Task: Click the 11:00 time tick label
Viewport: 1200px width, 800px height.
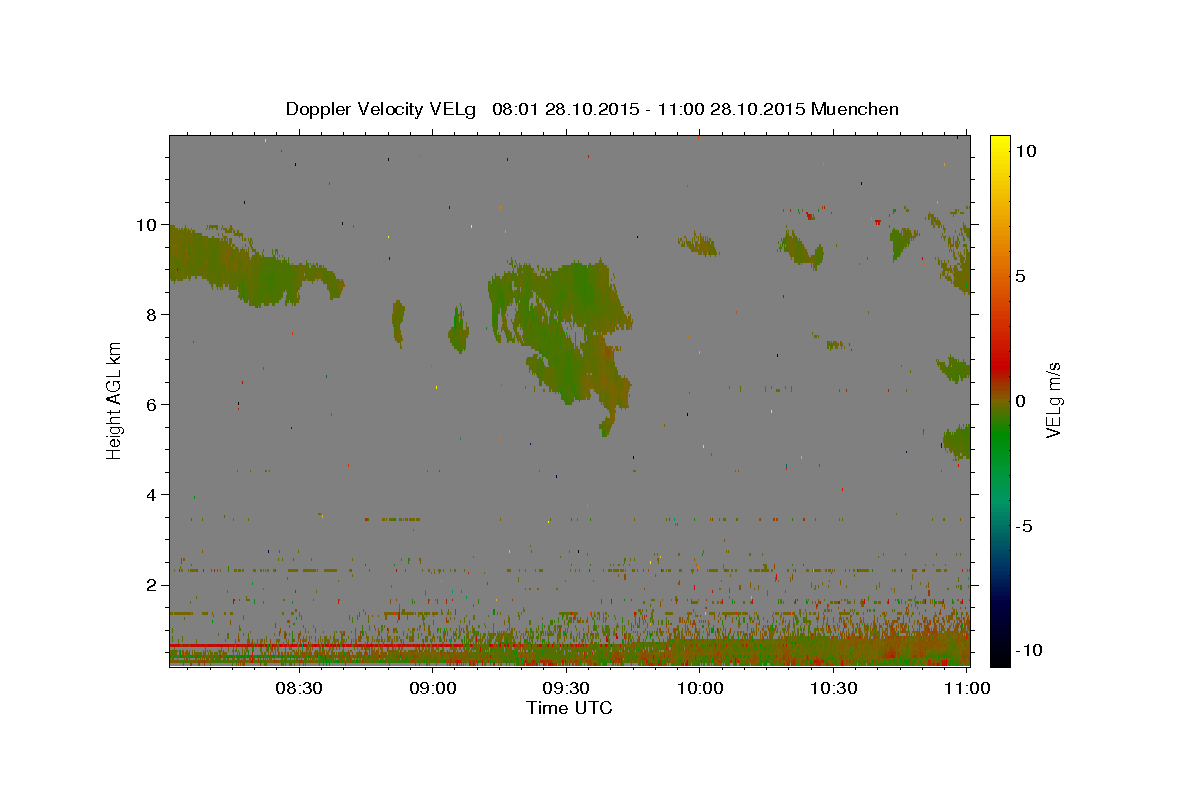Action: 968,688
